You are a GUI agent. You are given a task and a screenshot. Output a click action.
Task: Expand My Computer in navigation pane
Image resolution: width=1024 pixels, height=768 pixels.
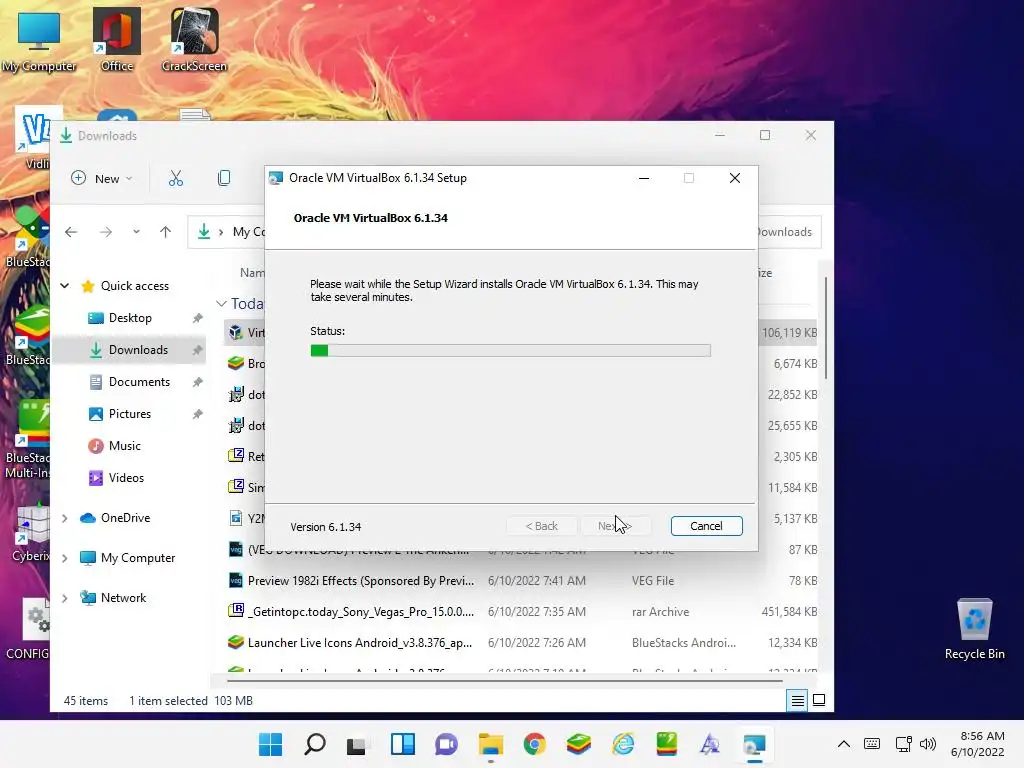click(65, 558)
